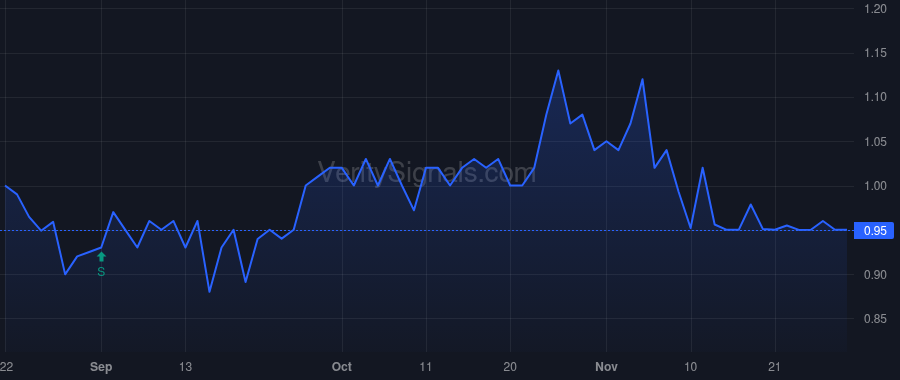Image resolution: width=900 pixels, height=380 pixels.
Task: Click the 1.10 price axis label
Action: [875, 98]
